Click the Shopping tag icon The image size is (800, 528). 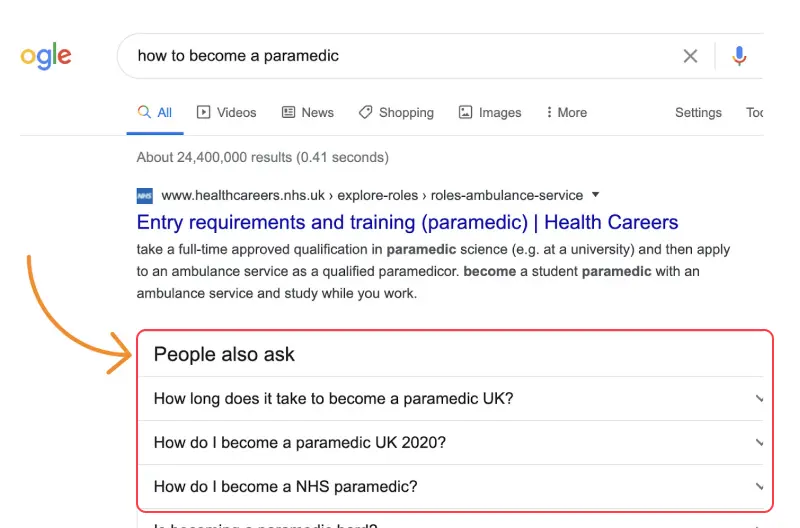[366, 113]
